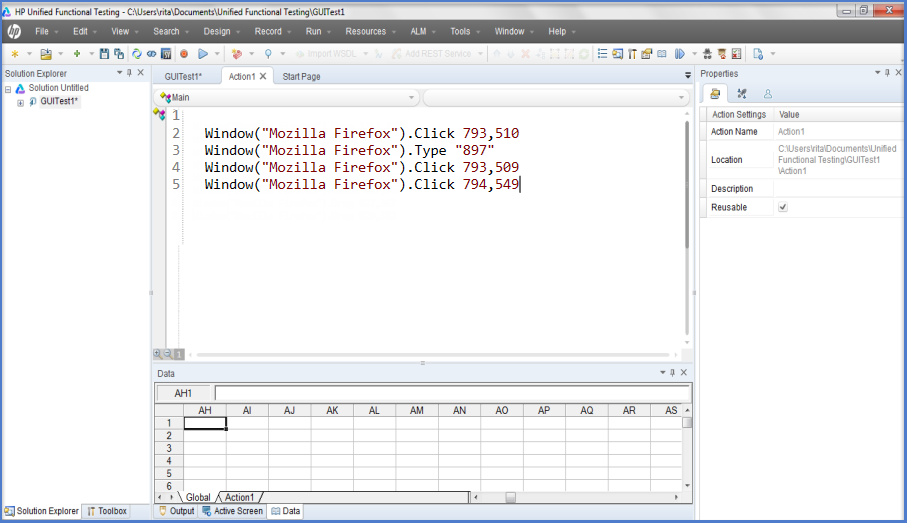Select the first Properties panel tab icon
Image resolution: width=907 pixels, height=523 pixels.
point(716,94)
